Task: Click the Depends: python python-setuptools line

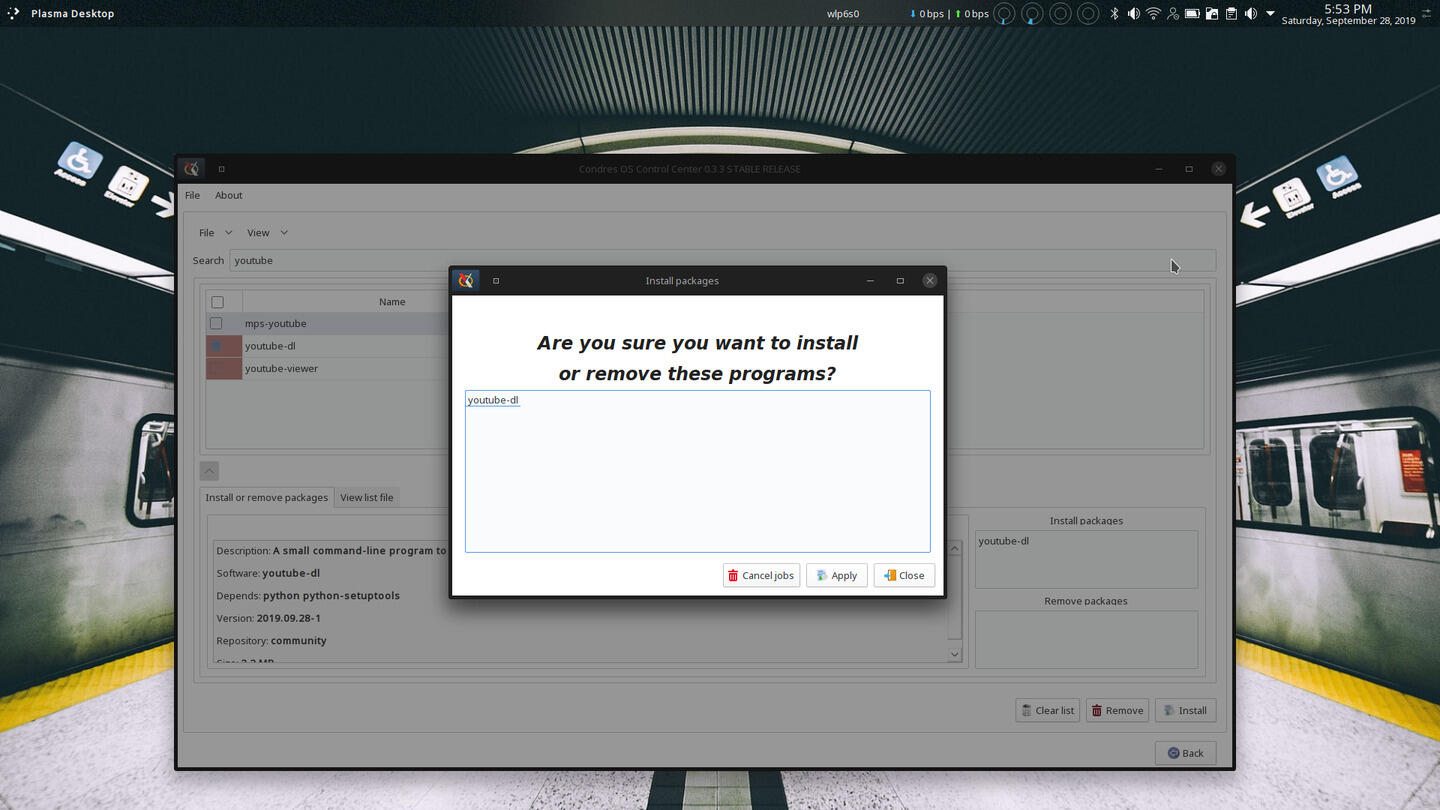Action: tap(308, 596)
